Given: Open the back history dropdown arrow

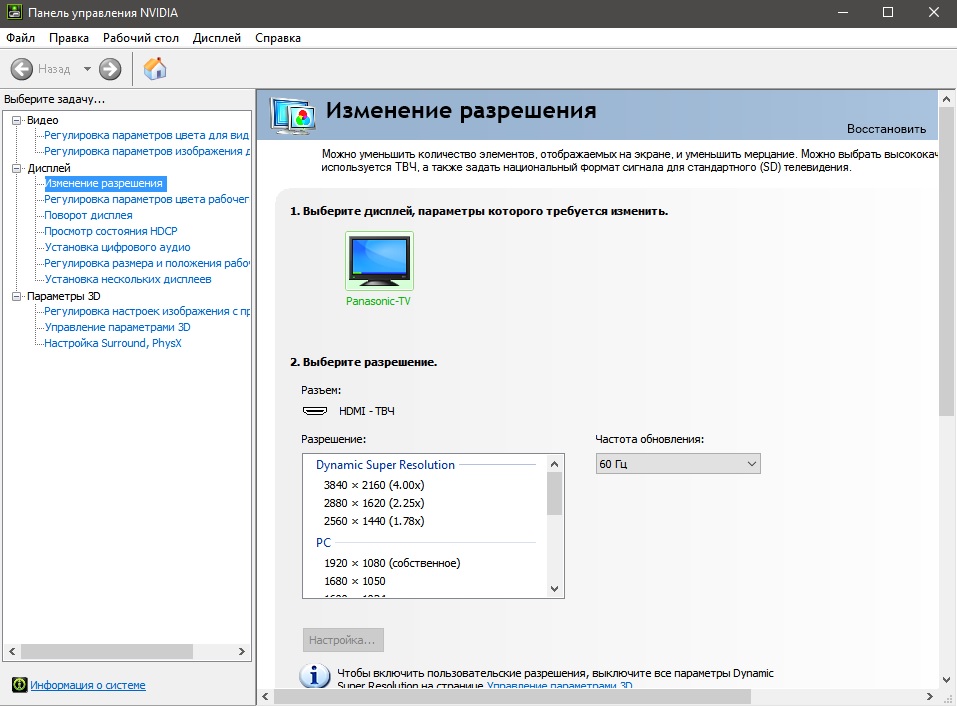Looking at the screenshot, I should (x=87, y=69).
